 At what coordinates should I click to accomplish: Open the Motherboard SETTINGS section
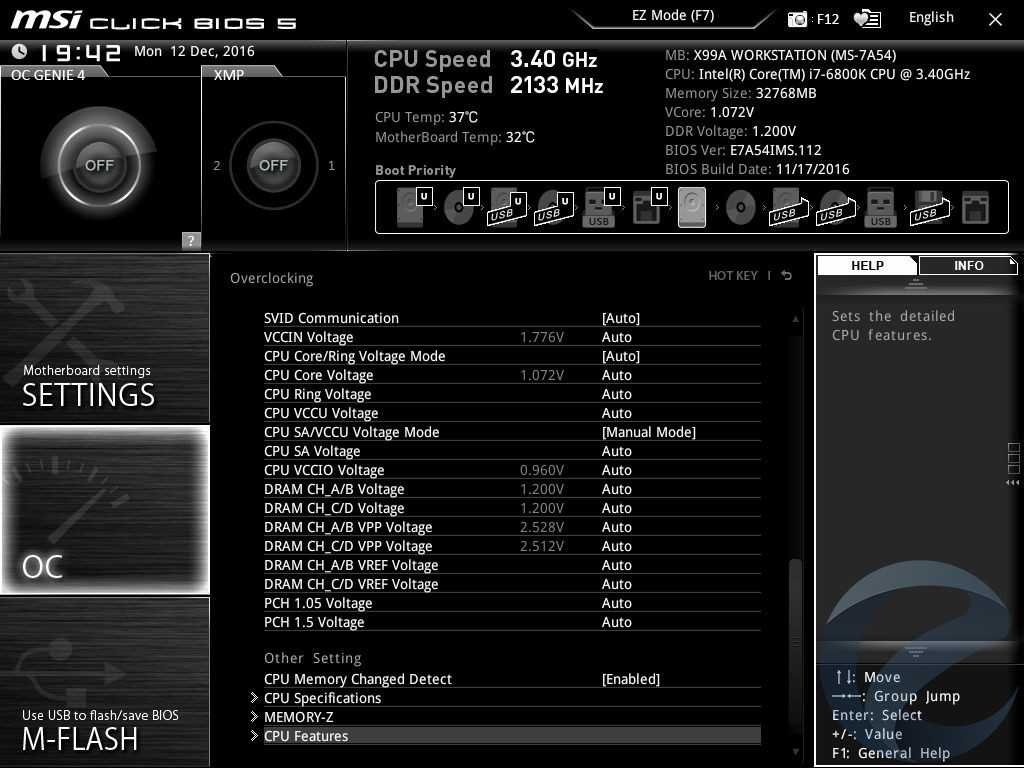click(105, 340)
